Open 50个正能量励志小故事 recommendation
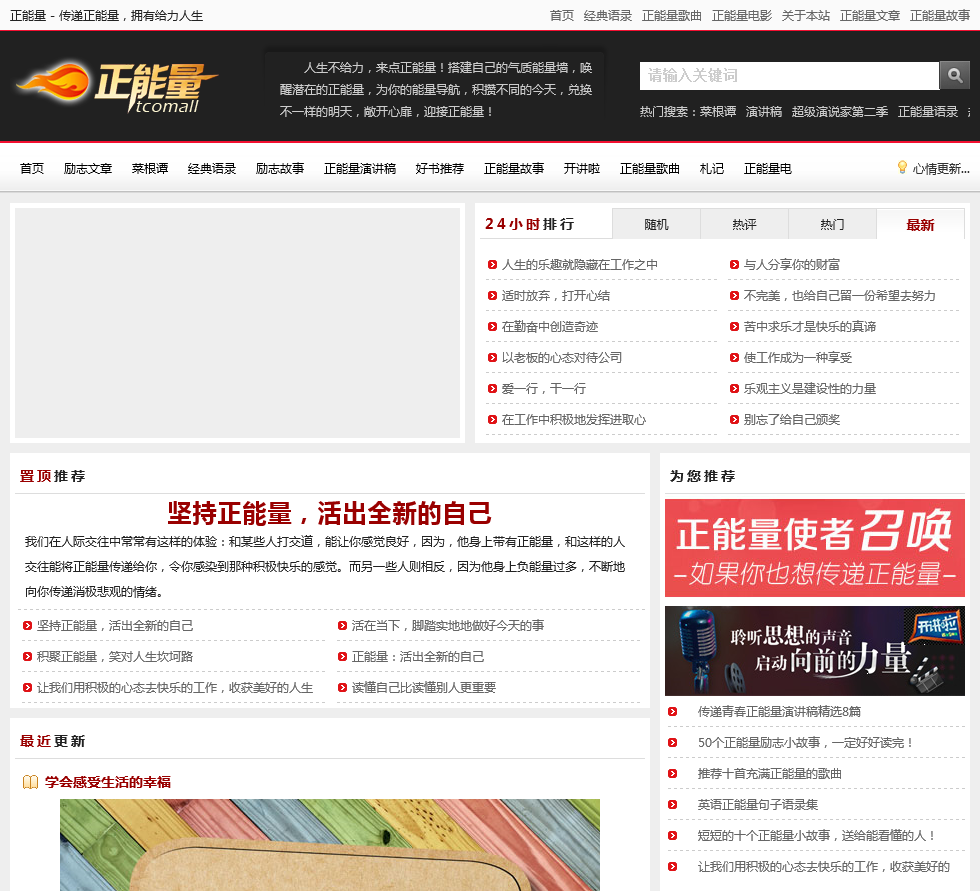The image size is (980, 891). [x=806, y=743]
